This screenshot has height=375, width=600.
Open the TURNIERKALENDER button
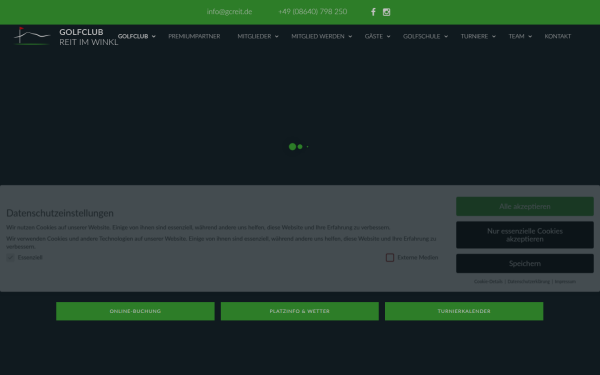coord(464,311)
